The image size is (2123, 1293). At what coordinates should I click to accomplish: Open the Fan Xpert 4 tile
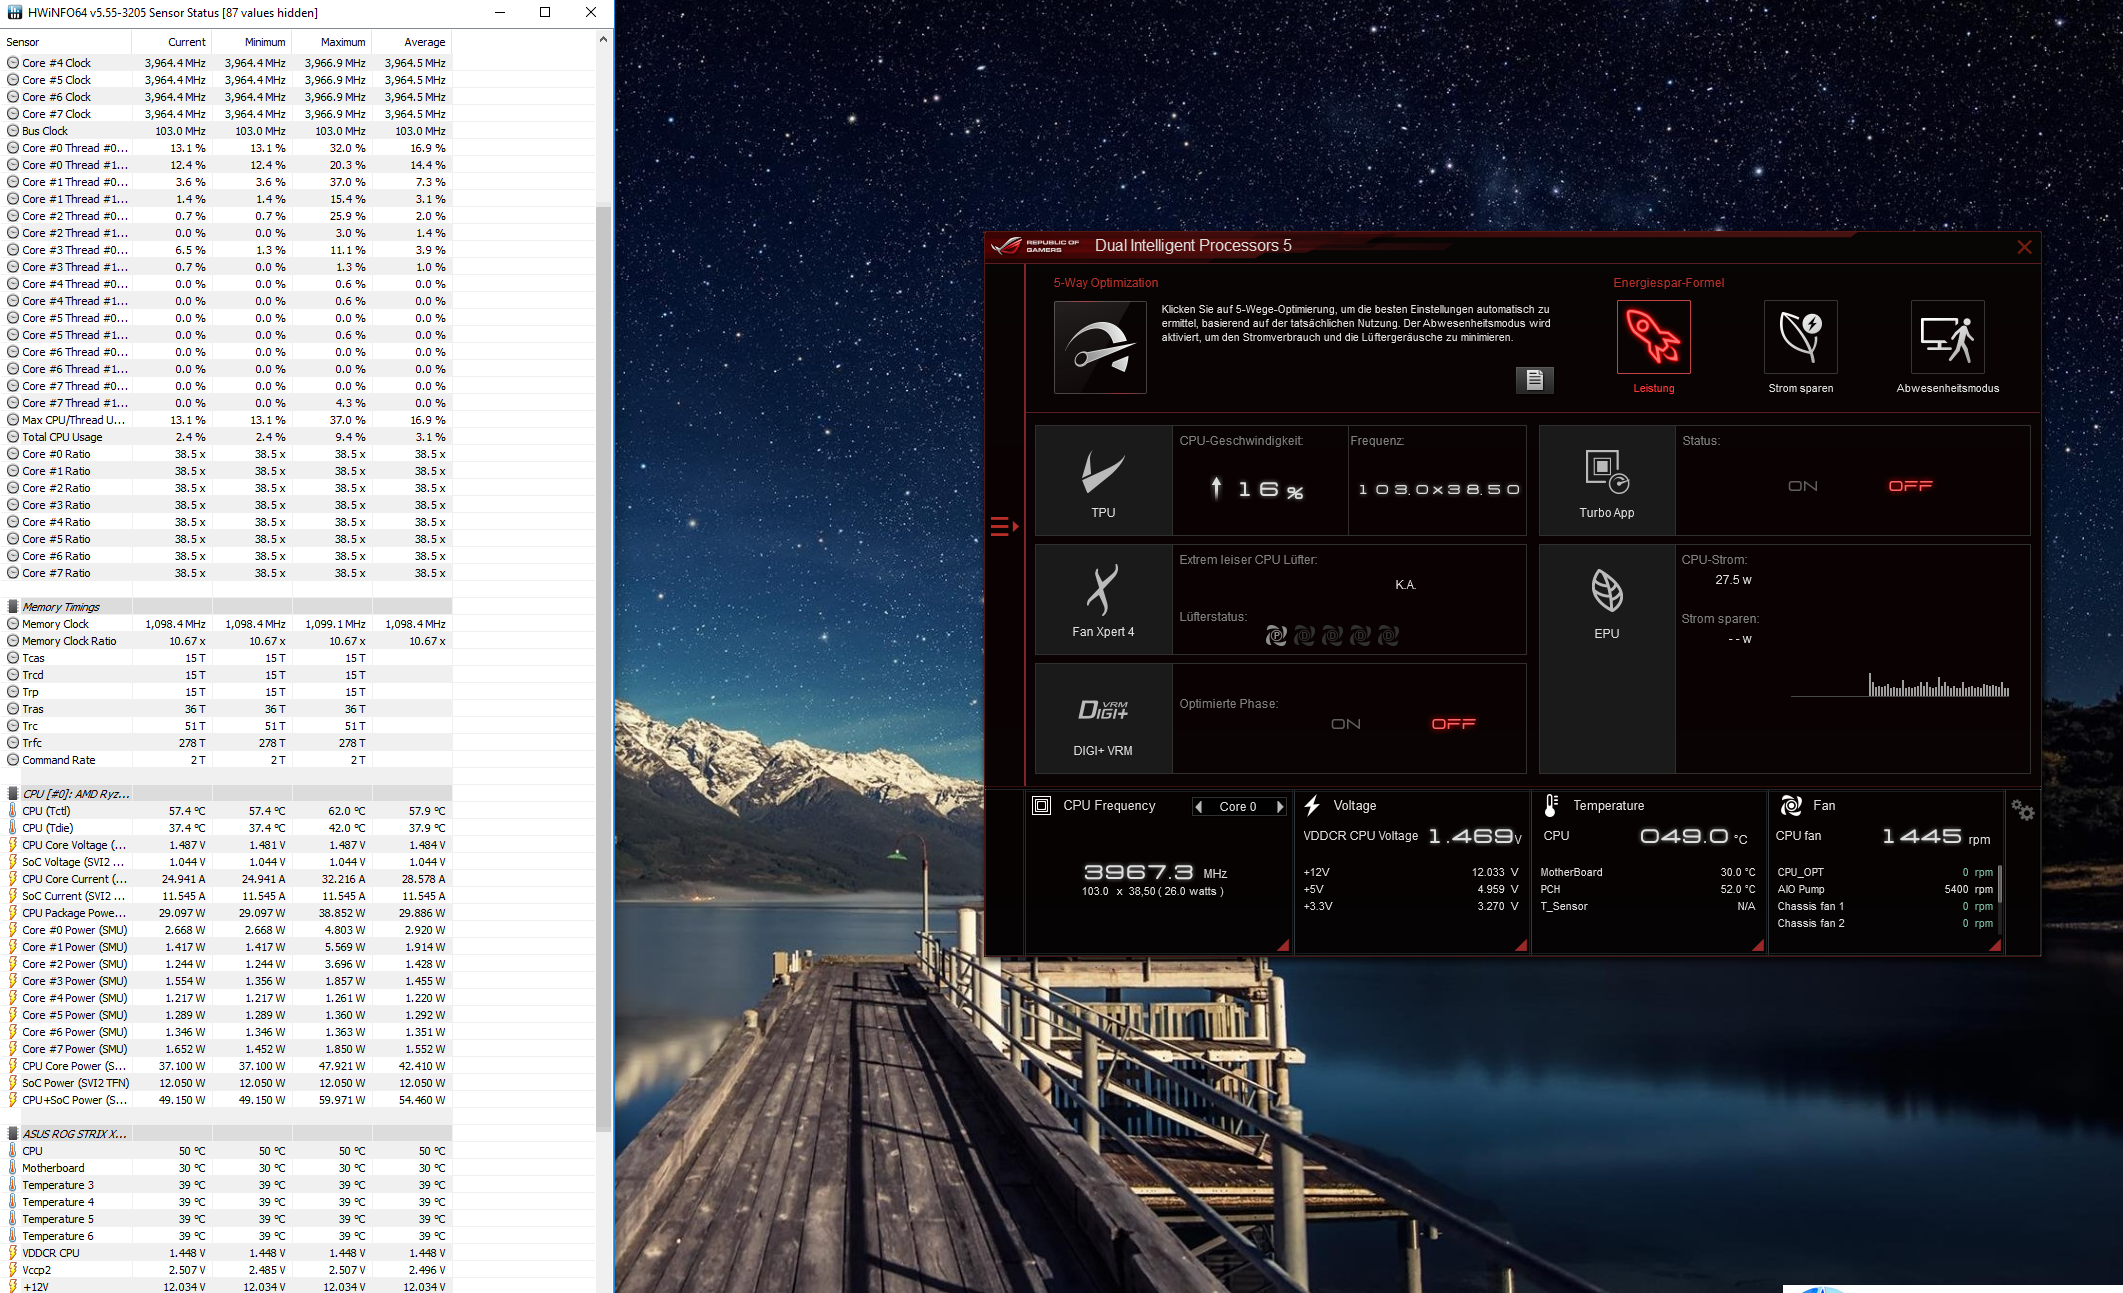pos(1103,600)
